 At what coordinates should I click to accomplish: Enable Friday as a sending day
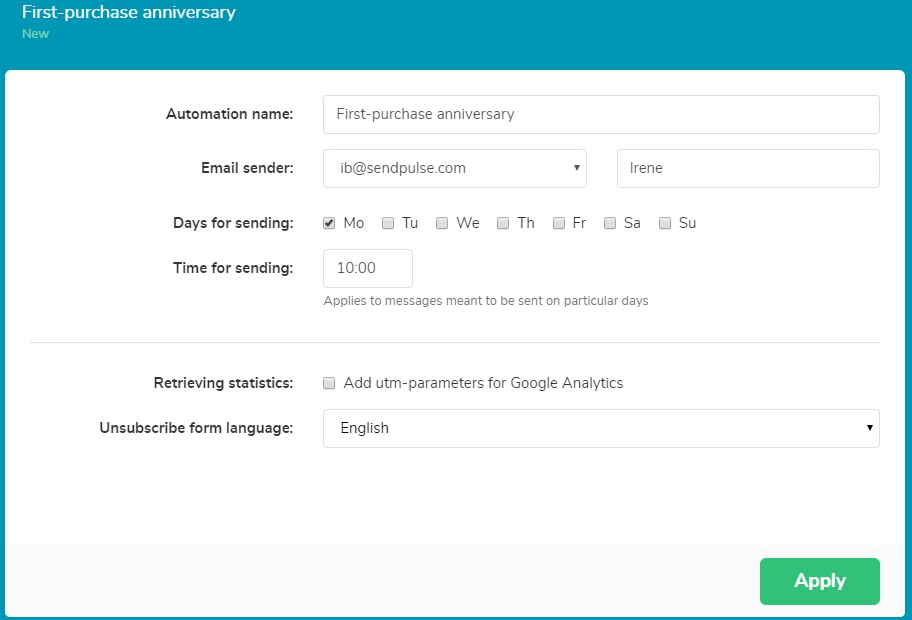(x=558, y=223)
